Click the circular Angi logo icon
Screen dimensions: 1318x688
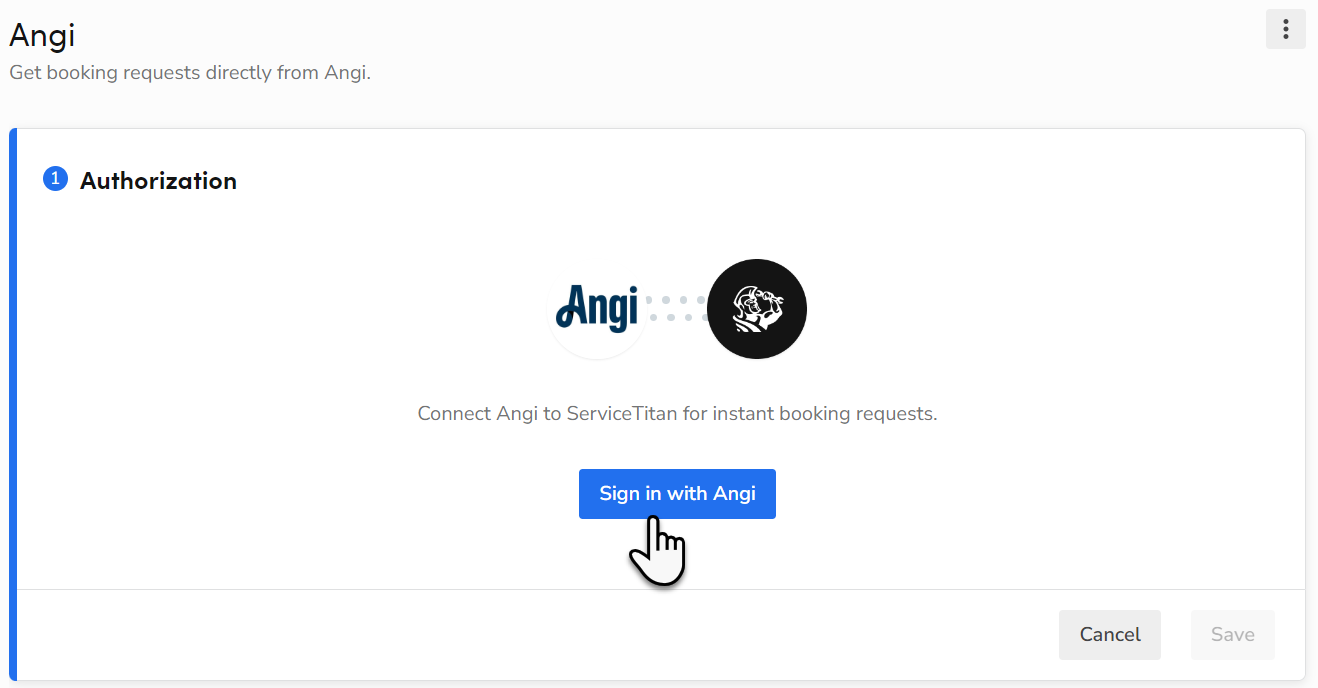[x=597, y=309]
